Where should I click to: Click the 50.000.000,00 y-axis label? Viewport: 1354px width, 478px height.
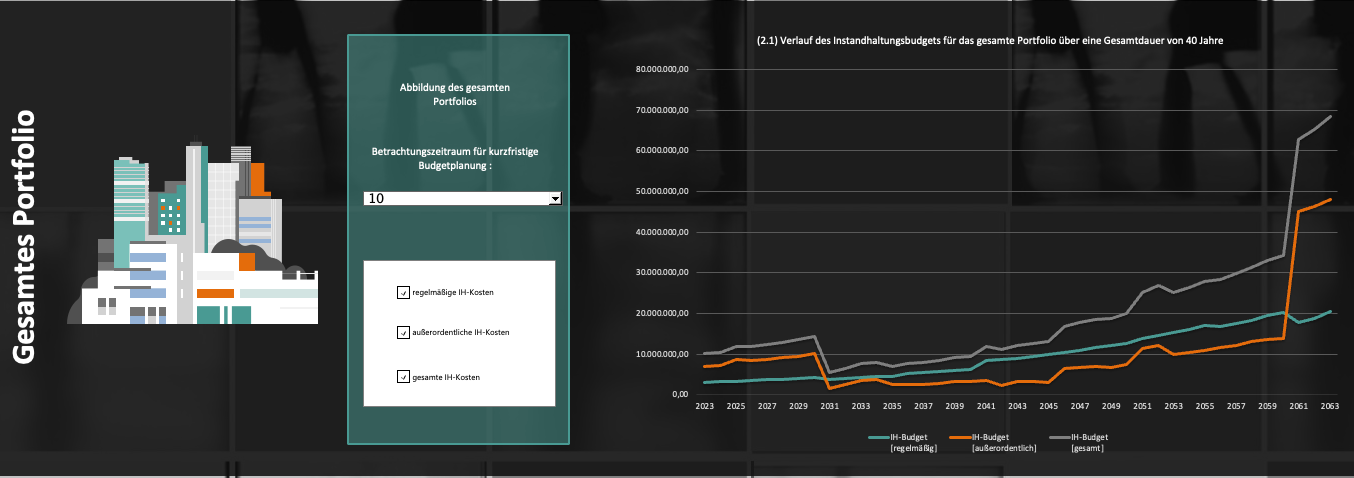[664, 191]
